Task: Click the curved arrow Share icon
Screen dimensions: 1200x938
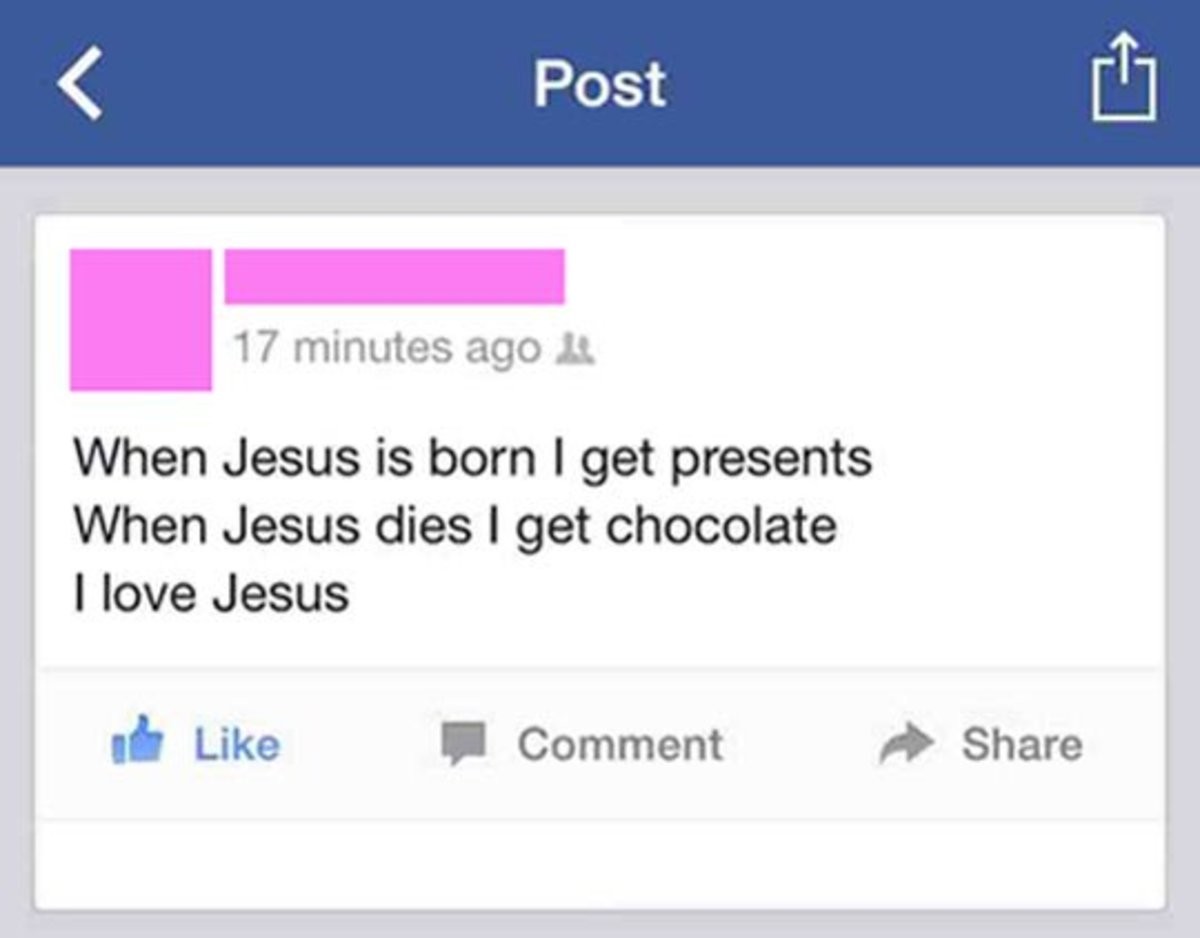Action: (x=905, y=743)
